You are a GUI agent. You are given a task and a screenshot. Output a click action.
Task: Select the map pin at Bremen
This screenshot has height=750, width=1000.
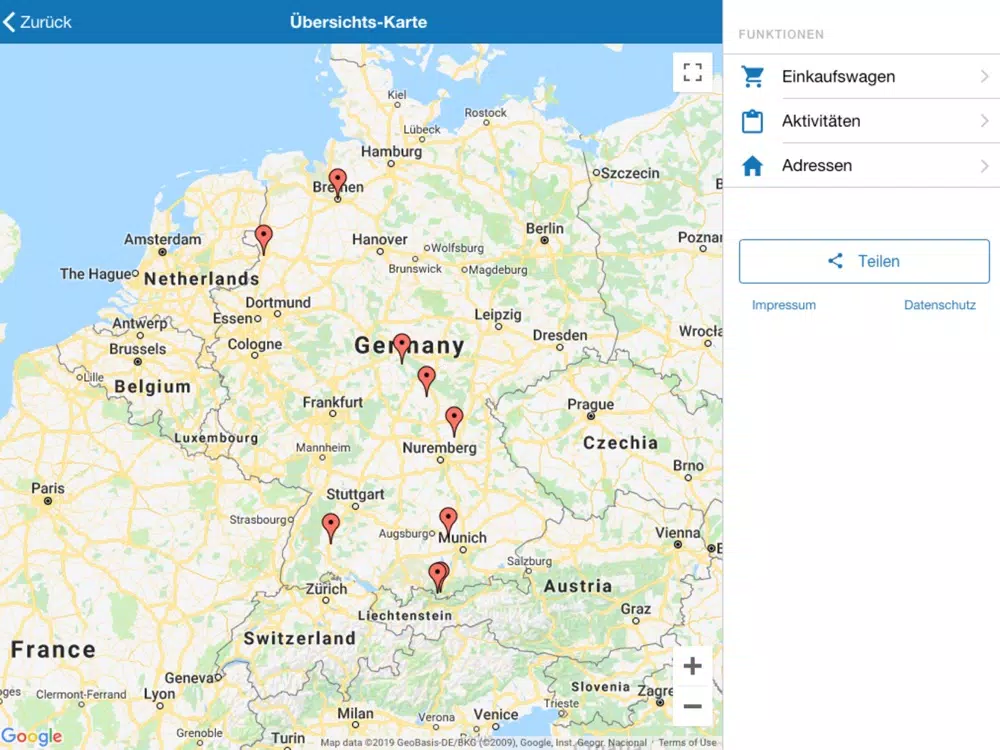click(x=337, y=183)
